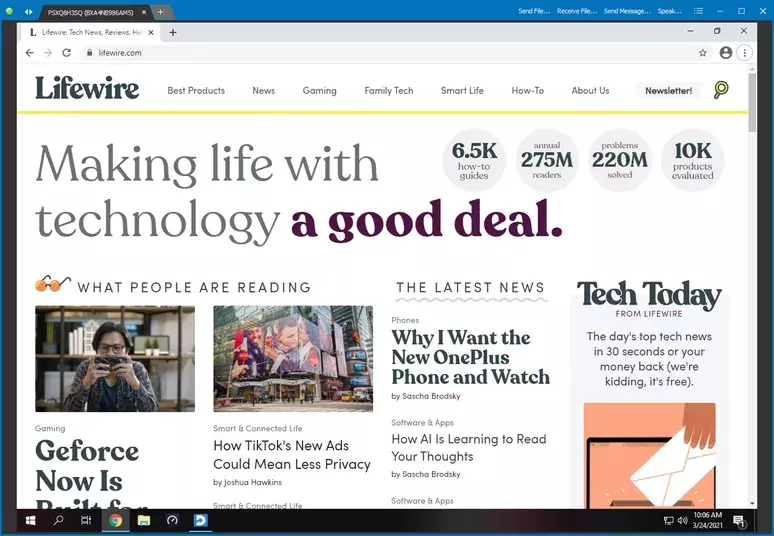The width and height of the screenshot is (774, 536).
Task: Click the Joshua Hawkins author link
Action: (x=253, y=482)
